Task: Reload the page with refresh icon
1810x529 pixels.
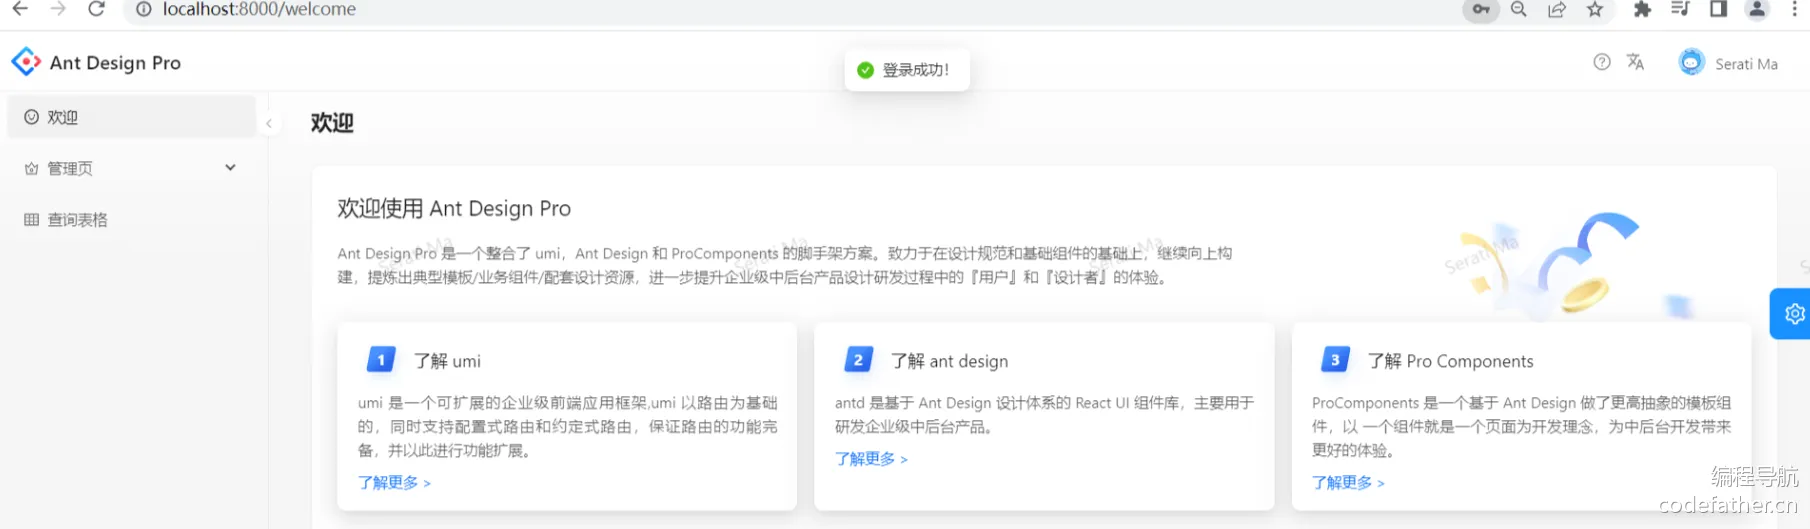Action: coord(96,9)
